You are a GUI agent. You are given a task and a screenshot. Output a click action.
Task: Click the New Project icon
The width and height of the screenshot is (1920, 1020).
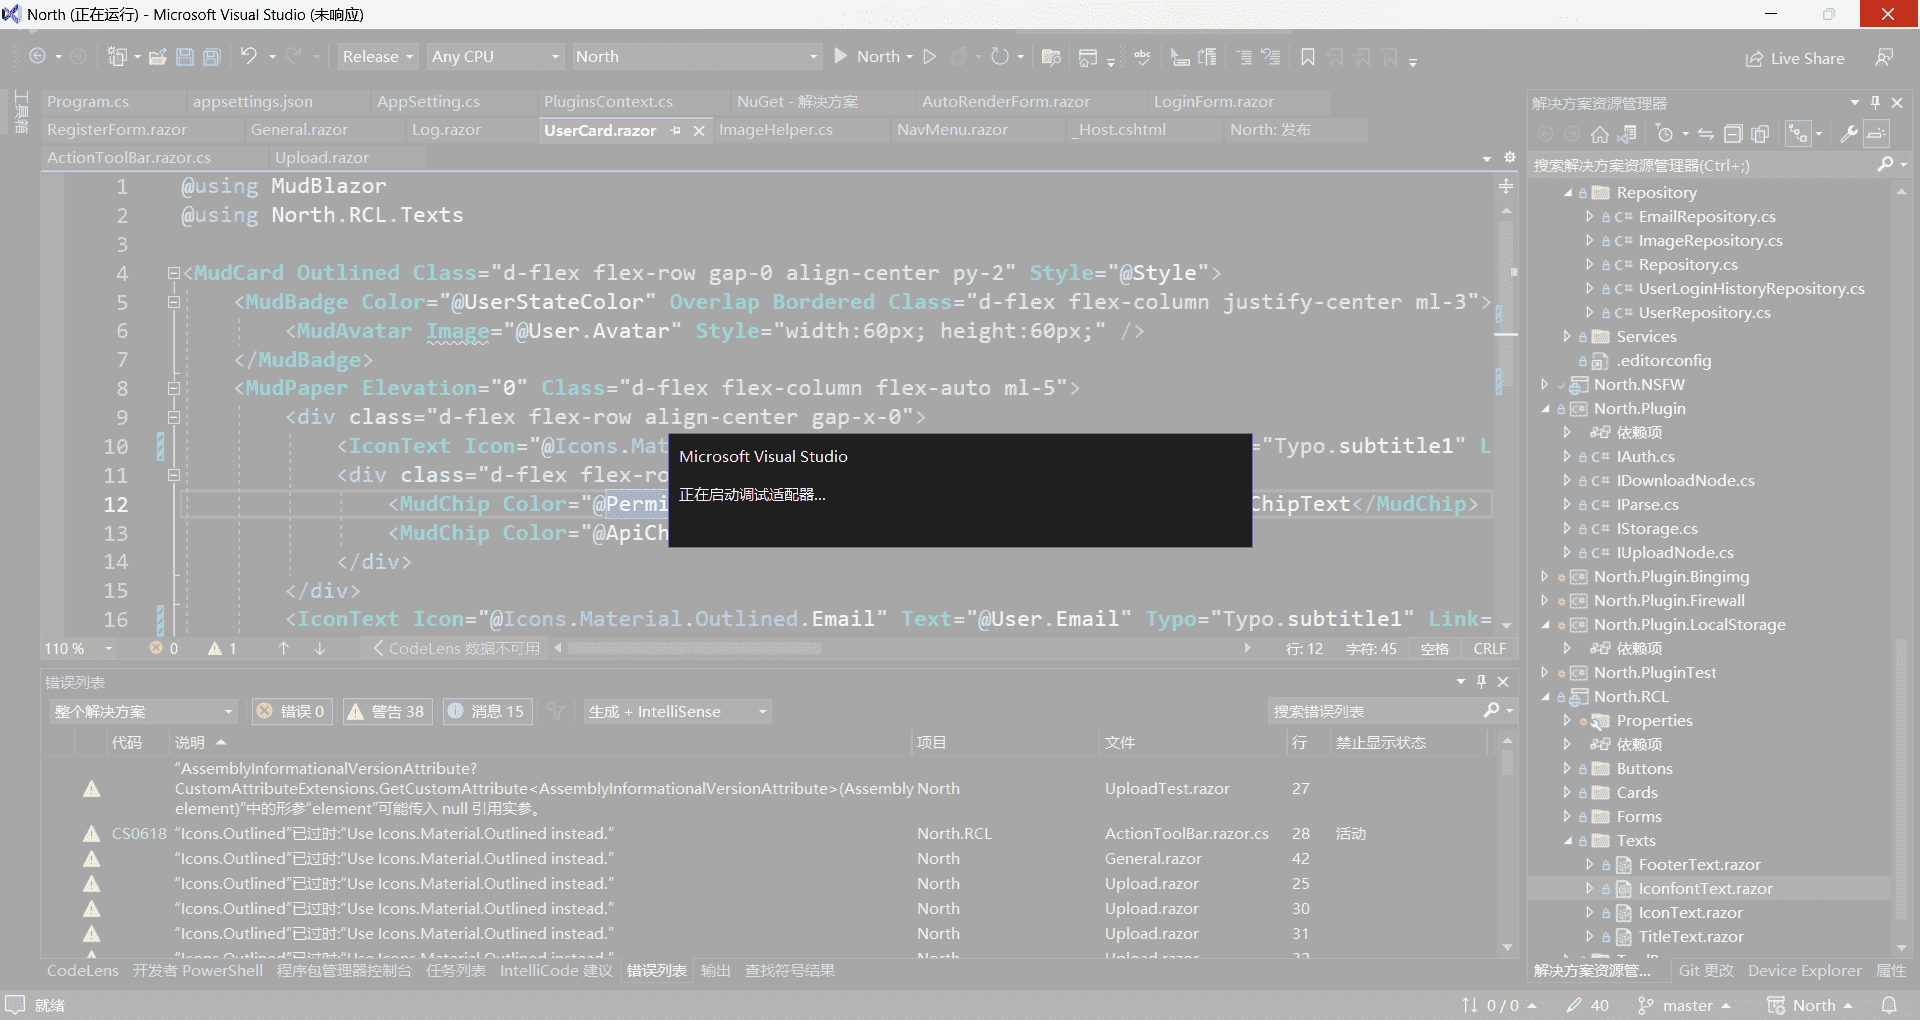[117, 57]
